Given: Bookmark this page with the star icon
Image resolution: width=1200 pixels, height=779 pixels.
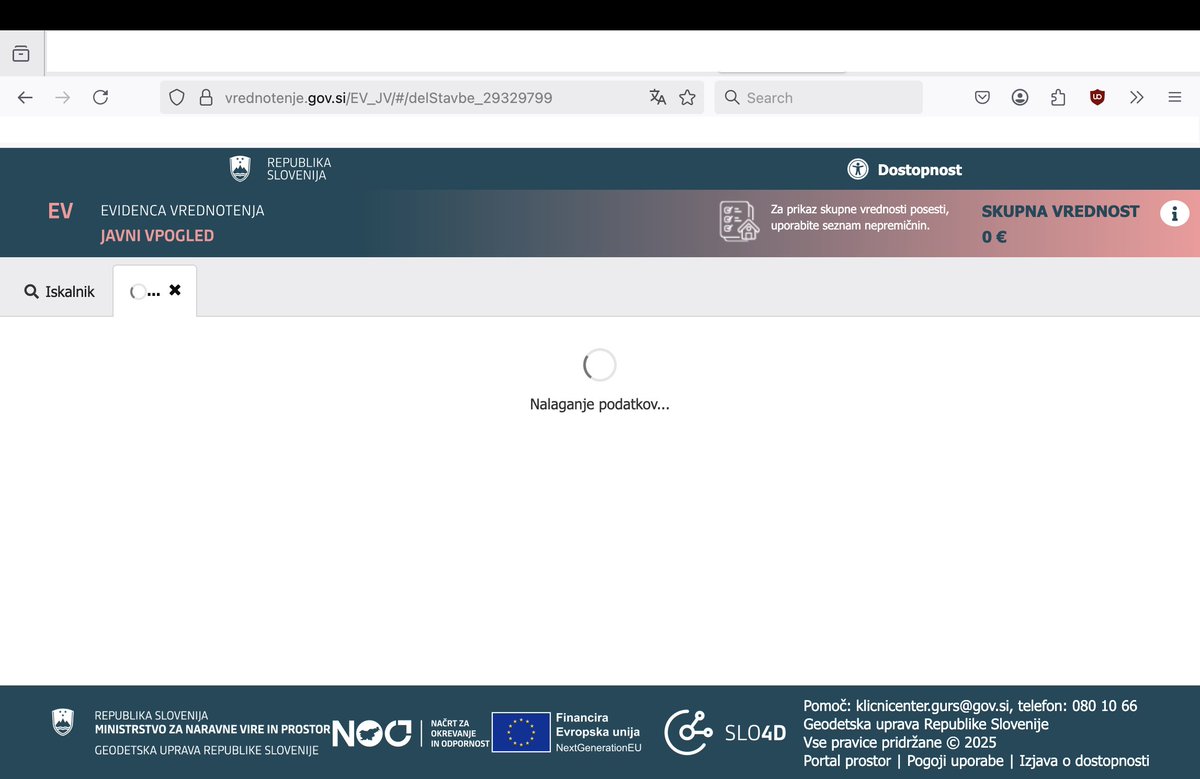Looking at the screenshot, I should tap(687, 97).
